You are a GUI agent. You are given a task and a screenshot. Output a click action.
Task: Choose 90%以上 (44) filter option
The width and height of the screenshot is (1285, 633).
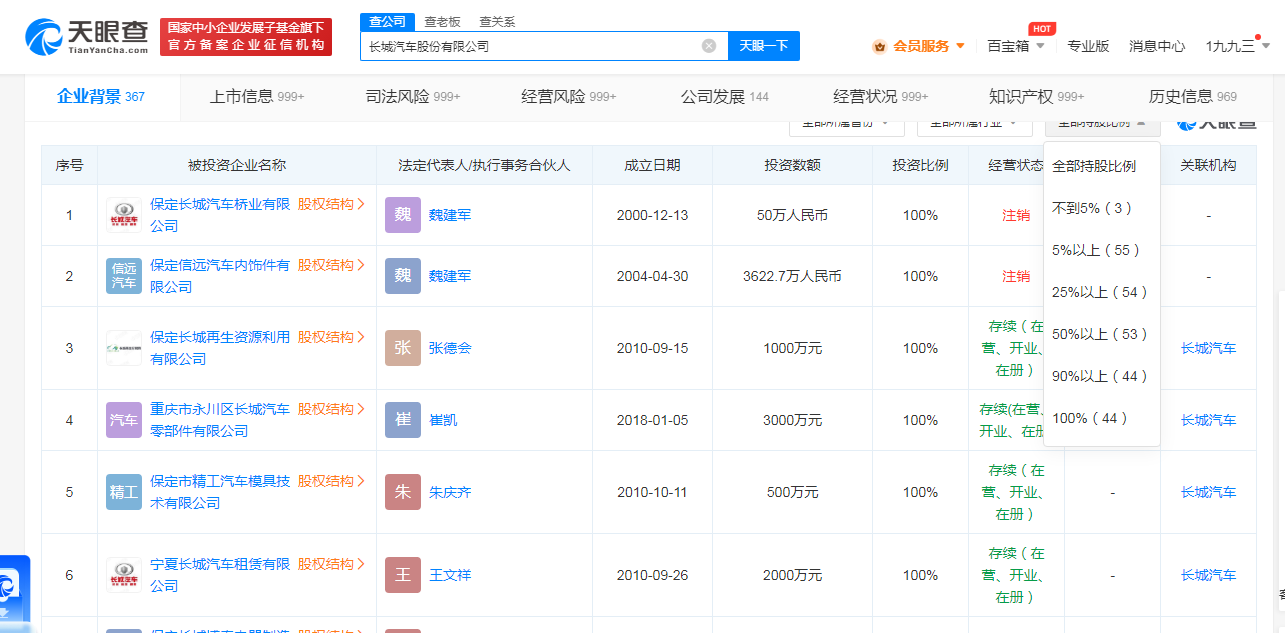point(1100,376)
